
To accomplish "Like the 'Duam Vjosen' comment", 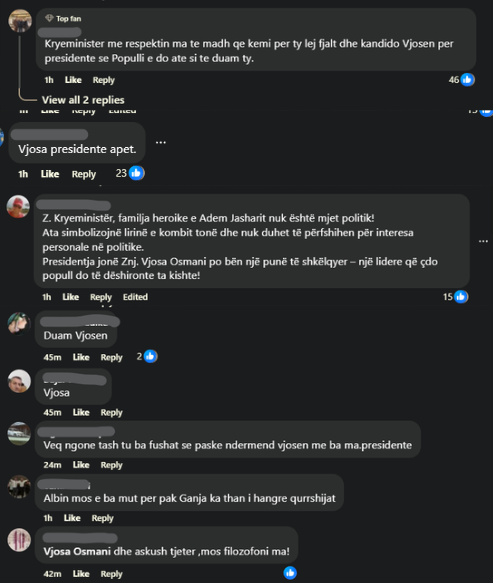I will 81,357.
